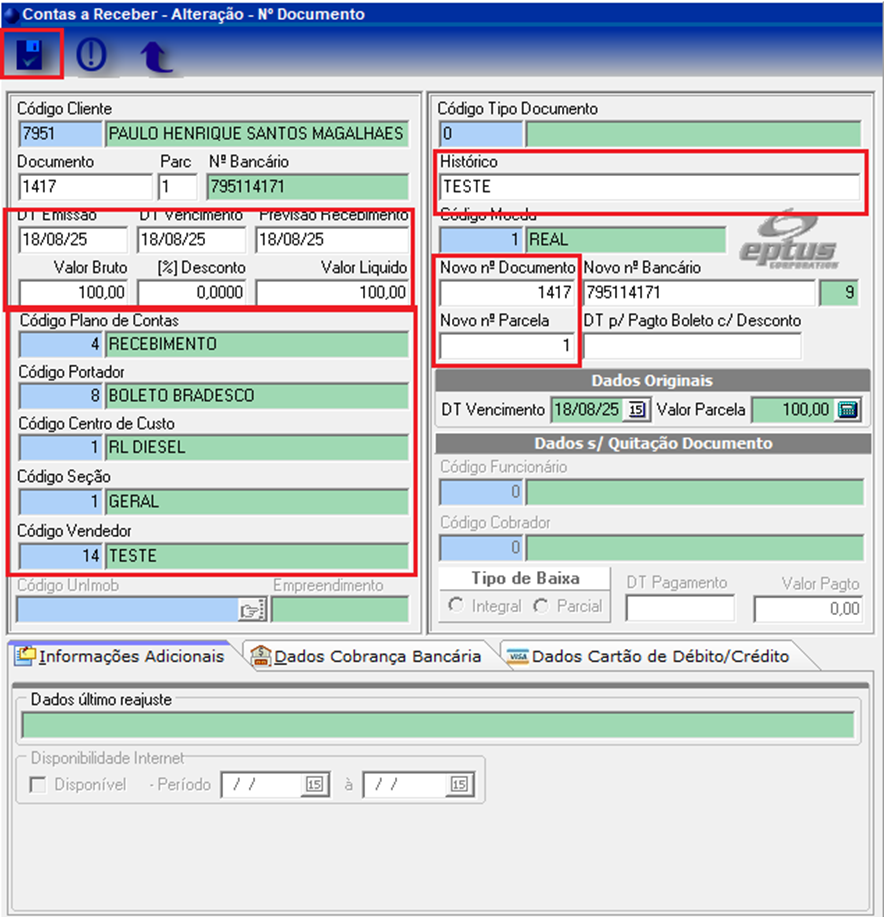Open the Período start date calendar icon
The image size is (884, 917).
(x=314, y=785)
